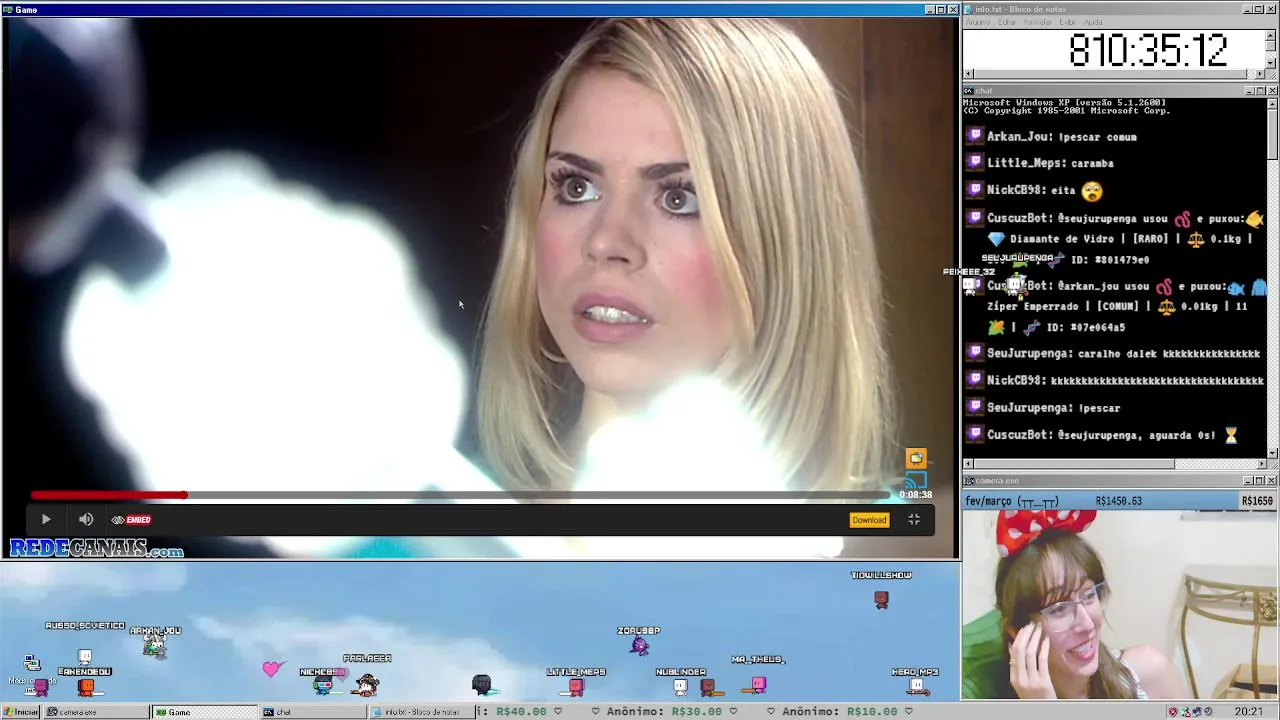Click the Twitch badge next to Little_Meps
The height and width of the screenshot is (720, 1280).
[975, 162]
